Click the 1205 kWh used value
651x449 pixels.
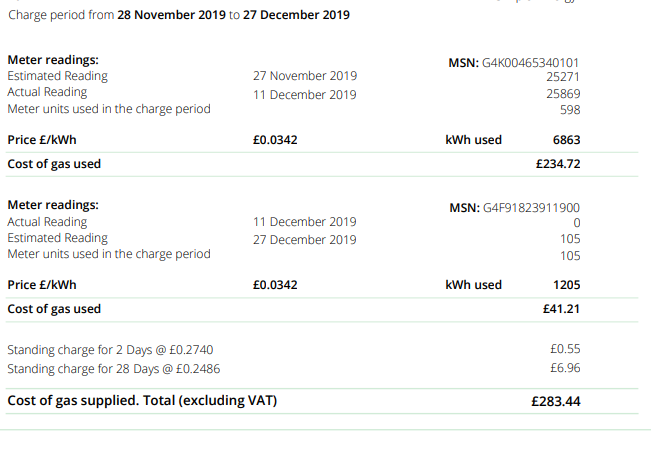566,285
